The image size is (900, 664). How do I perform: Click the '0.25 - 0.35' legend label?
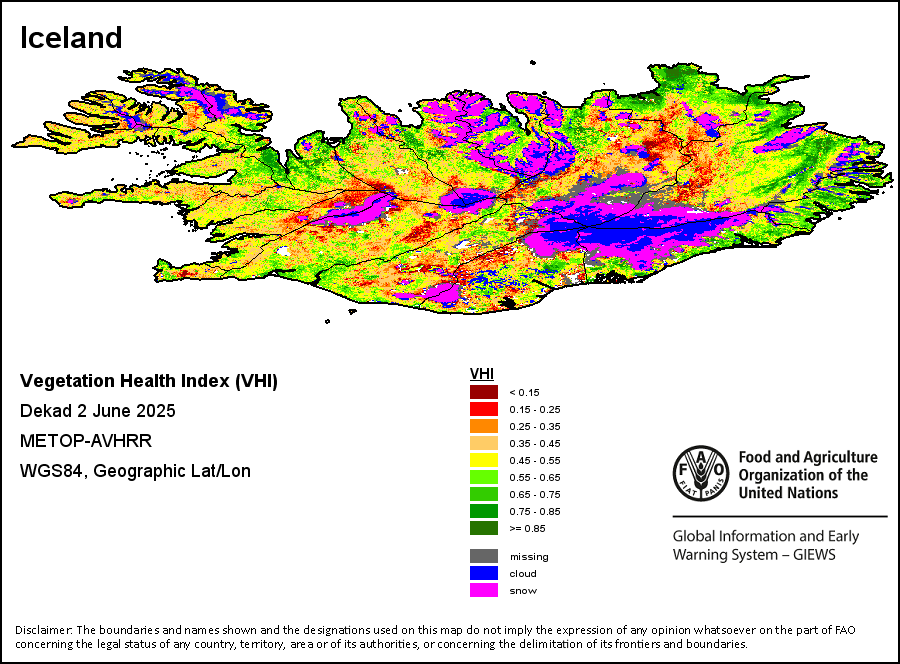[534, 426]
